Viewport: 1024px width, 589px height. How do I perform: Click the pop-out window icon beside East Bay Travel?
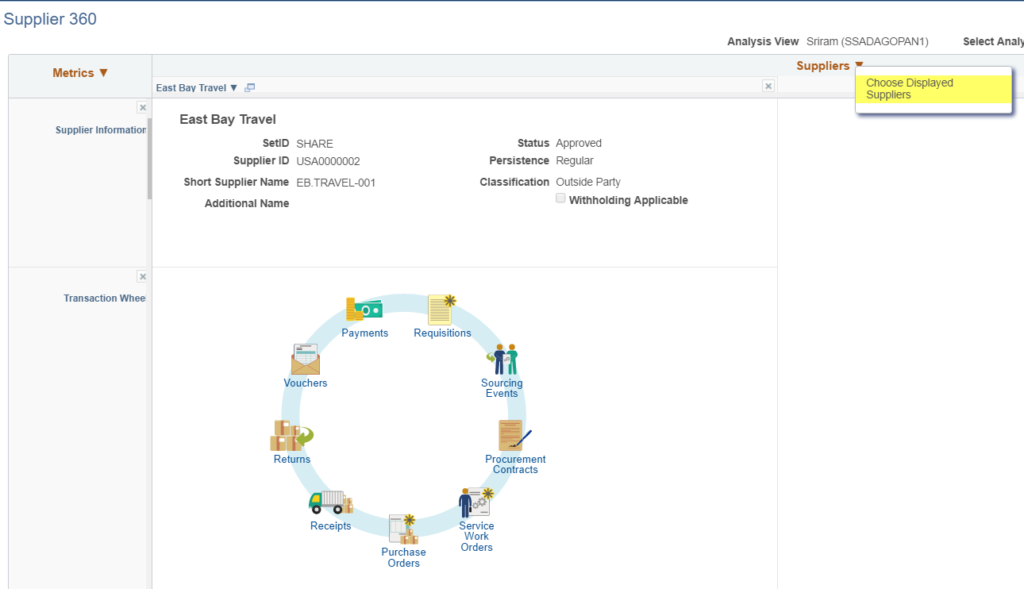pyautogui.click(x=249, y=88)
